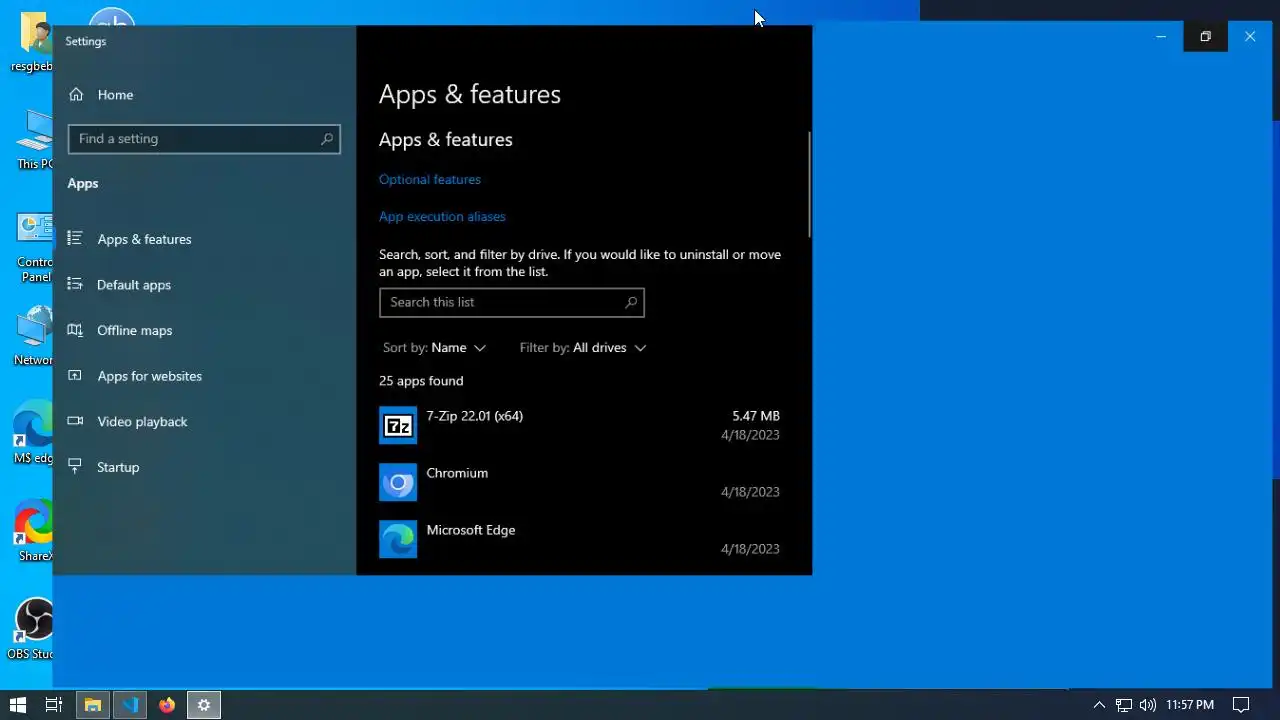Screen dimensions: 1280x720
Task: Open the Default apps page
Action: 134,285
